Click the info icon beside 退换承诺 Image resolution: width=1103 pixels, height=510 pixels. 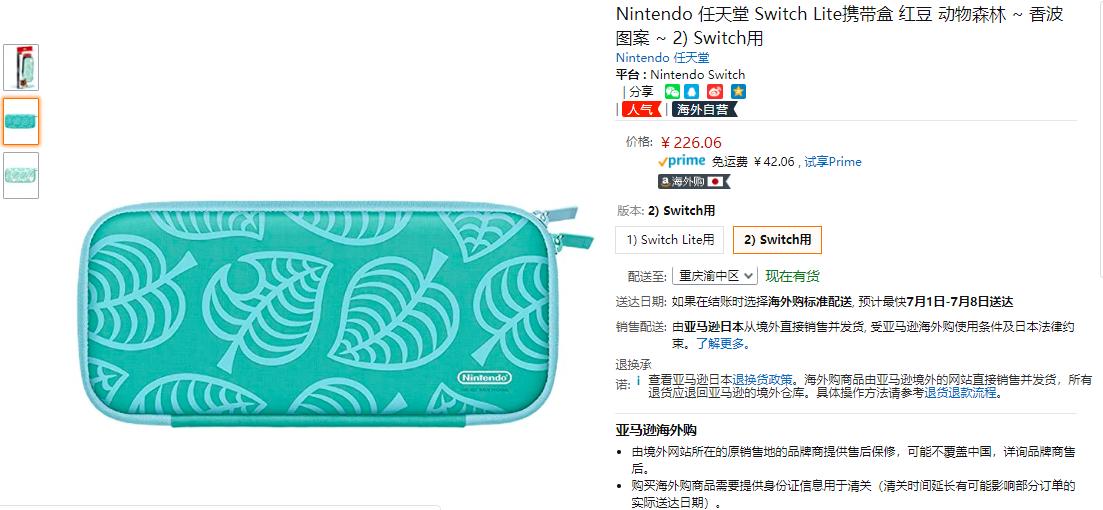638,381
